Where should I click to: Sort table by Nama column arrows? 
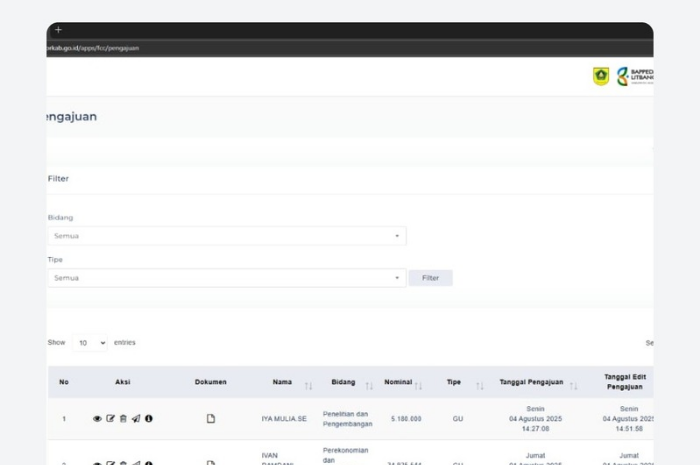coord(308,386)
